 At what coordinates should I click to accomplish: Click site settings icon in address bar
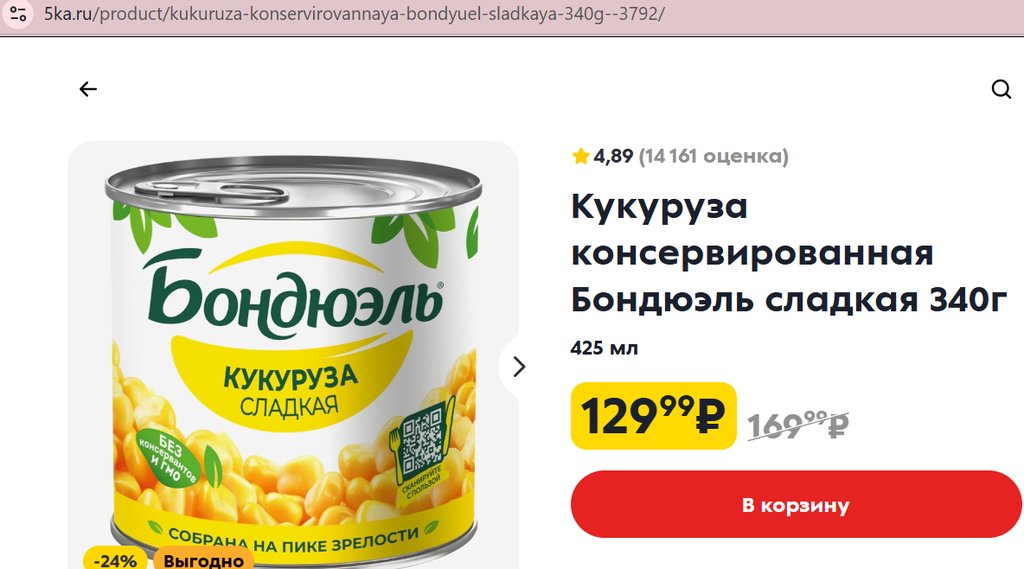pyautogui.click(x=18, y=13)
